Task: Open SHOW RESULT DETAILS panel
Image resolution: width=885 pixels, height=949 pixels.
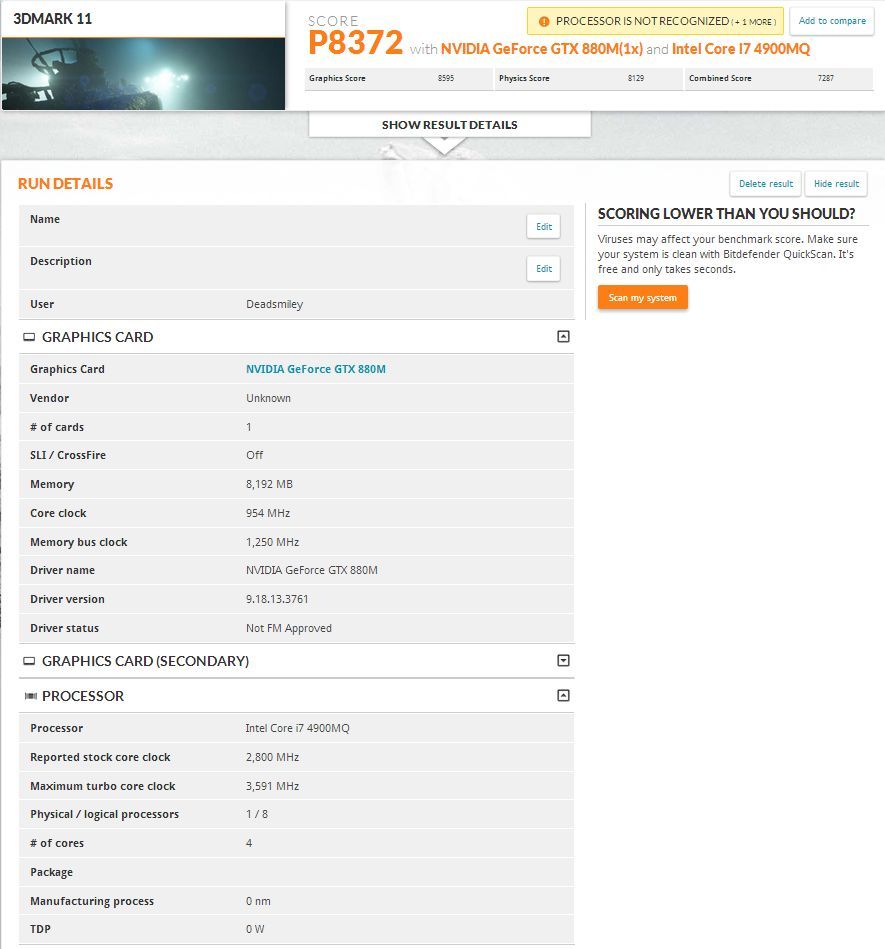Action: point(450,125)
